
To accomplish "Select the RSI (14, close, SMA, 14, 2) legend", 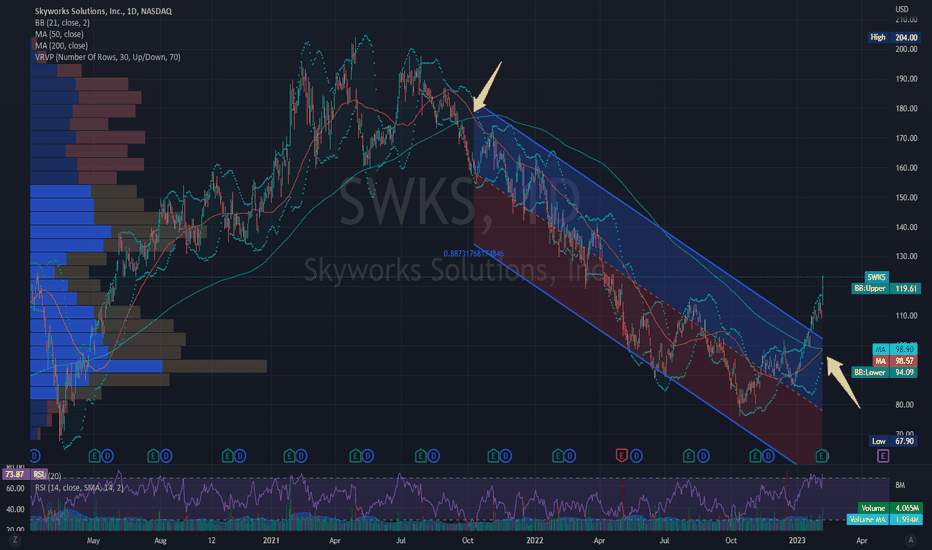I will click(x=79, y=488).
